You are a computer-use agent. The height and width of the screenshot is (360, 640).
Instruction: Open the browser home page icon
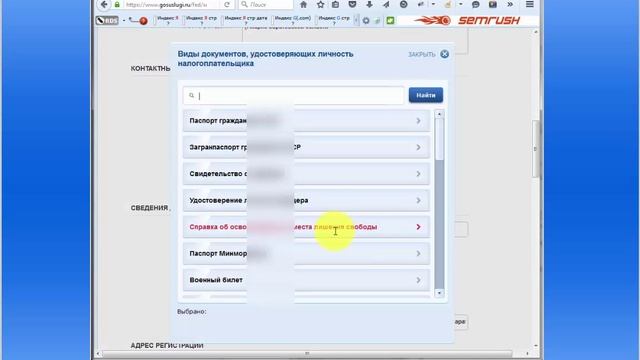coord(303,4)
